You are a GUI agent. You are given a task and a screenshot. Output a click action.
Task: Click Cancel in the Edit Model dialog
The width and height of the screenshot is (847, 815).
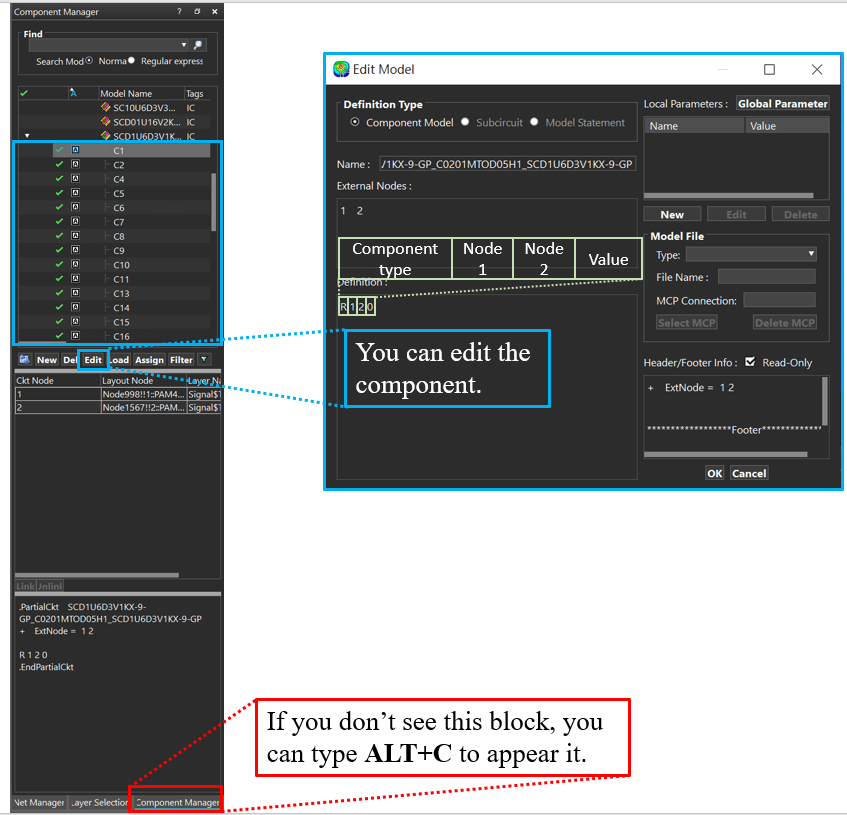(749, 474)
